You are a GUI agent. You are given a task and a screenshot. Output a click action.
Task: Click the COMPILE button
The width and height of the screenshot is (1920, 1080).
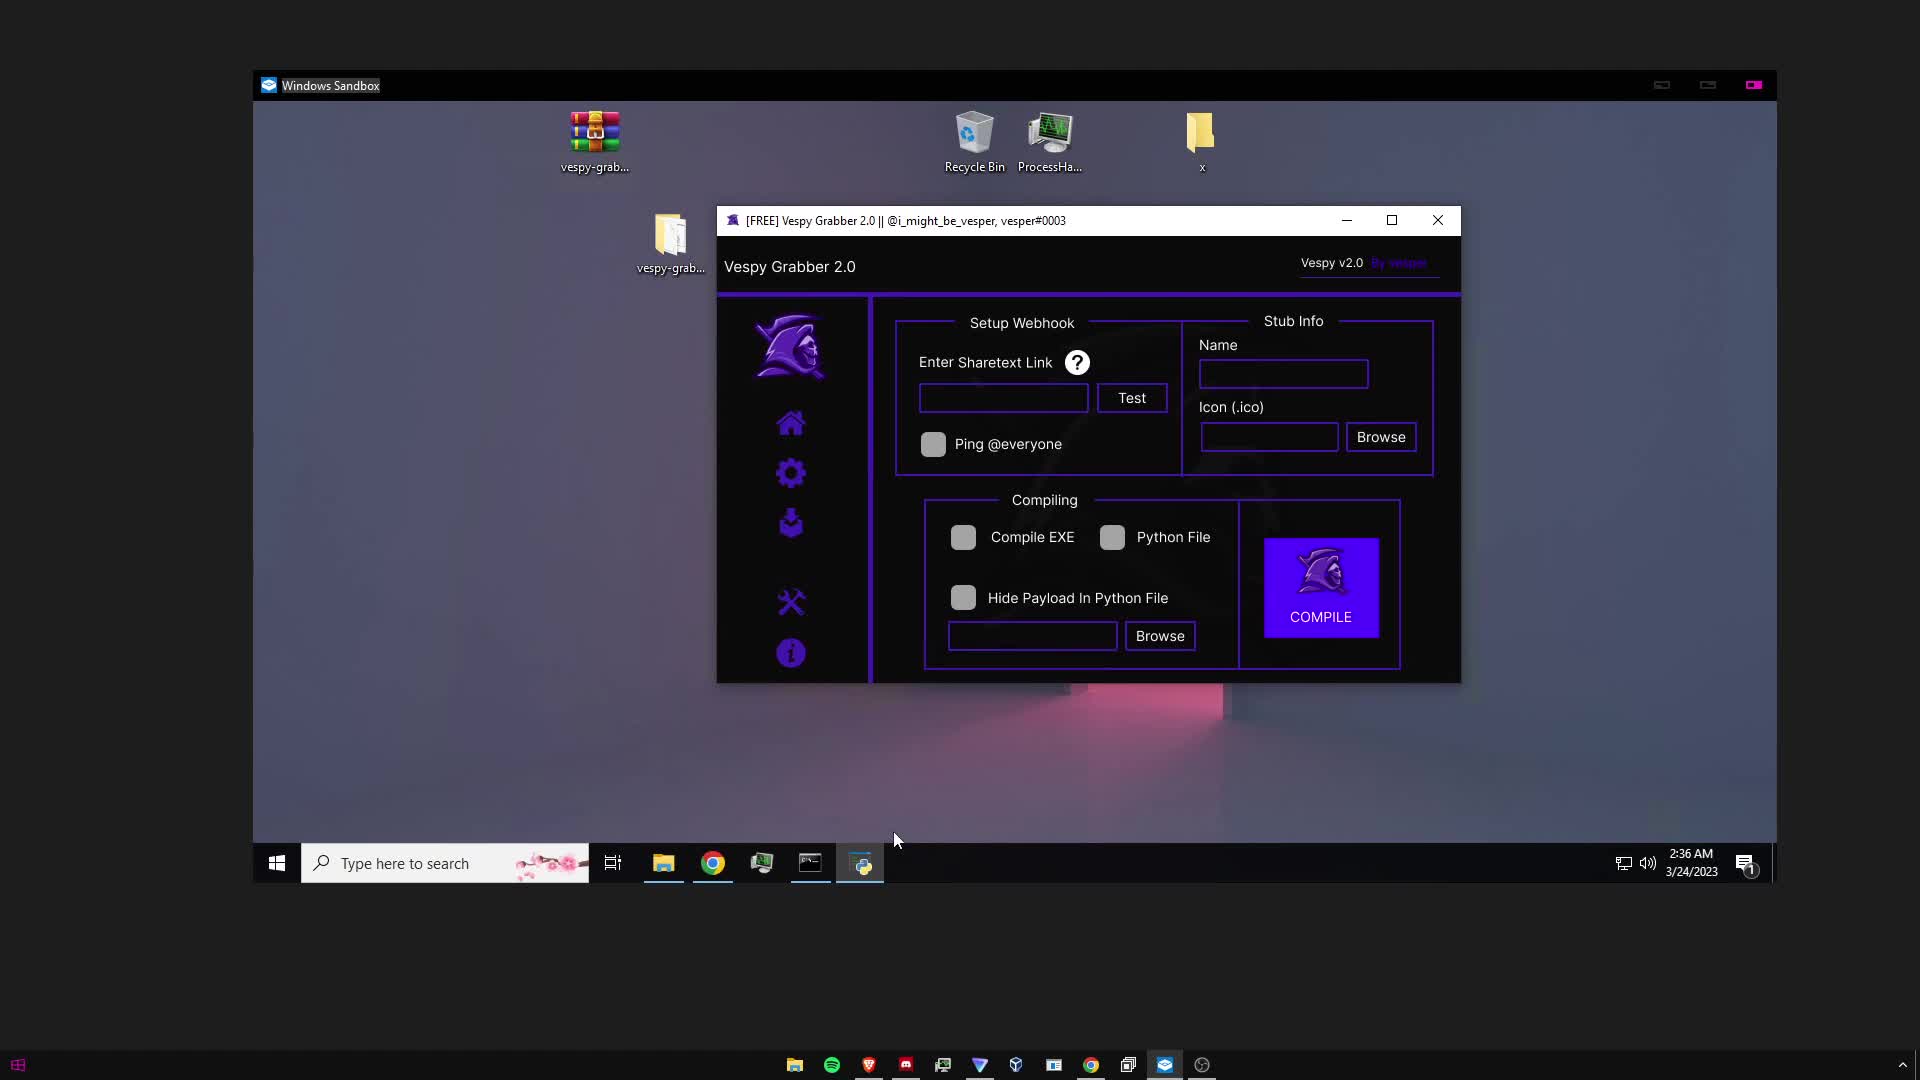[1321, 589]
